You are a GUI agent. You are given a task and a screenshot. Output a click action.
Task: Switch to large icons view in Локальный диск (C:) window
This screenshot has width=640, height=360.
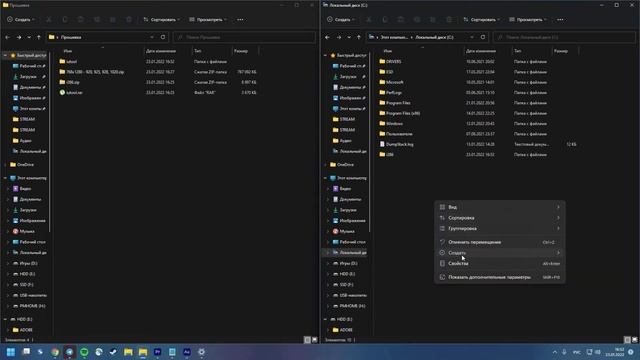pyautogui.click(x=635, y=340)
